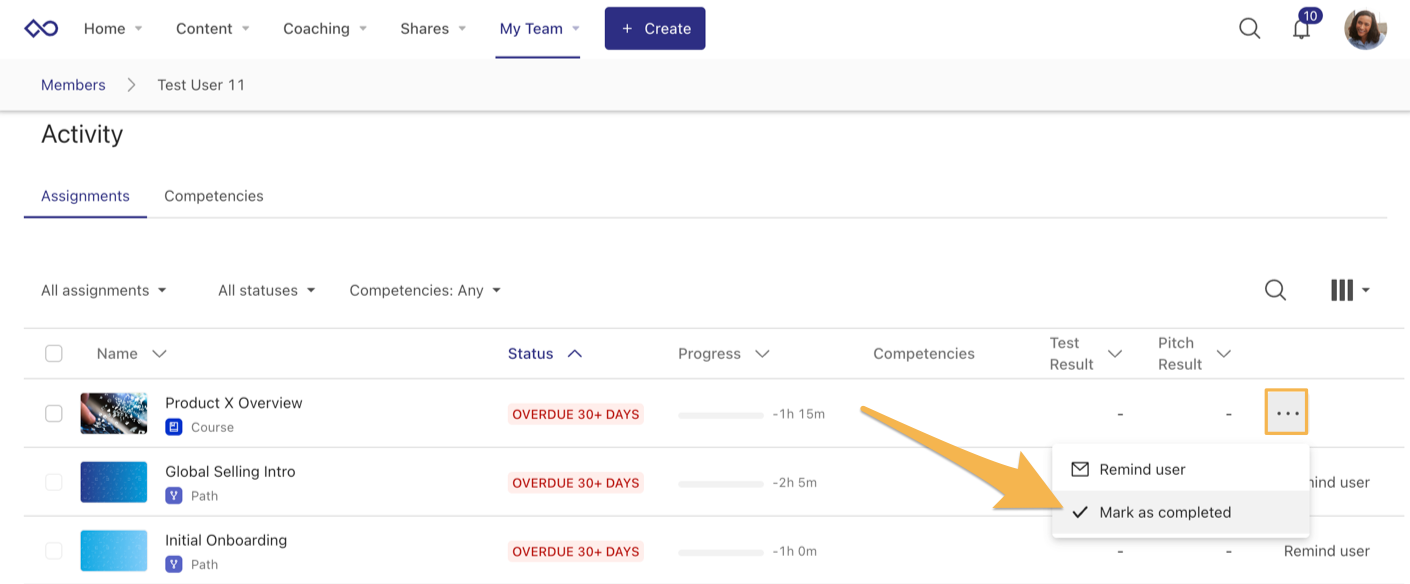Click the infinity logo icon
Image resolution: width=1410 pixels, height=584 pixels.
click(x=41, y=29)
